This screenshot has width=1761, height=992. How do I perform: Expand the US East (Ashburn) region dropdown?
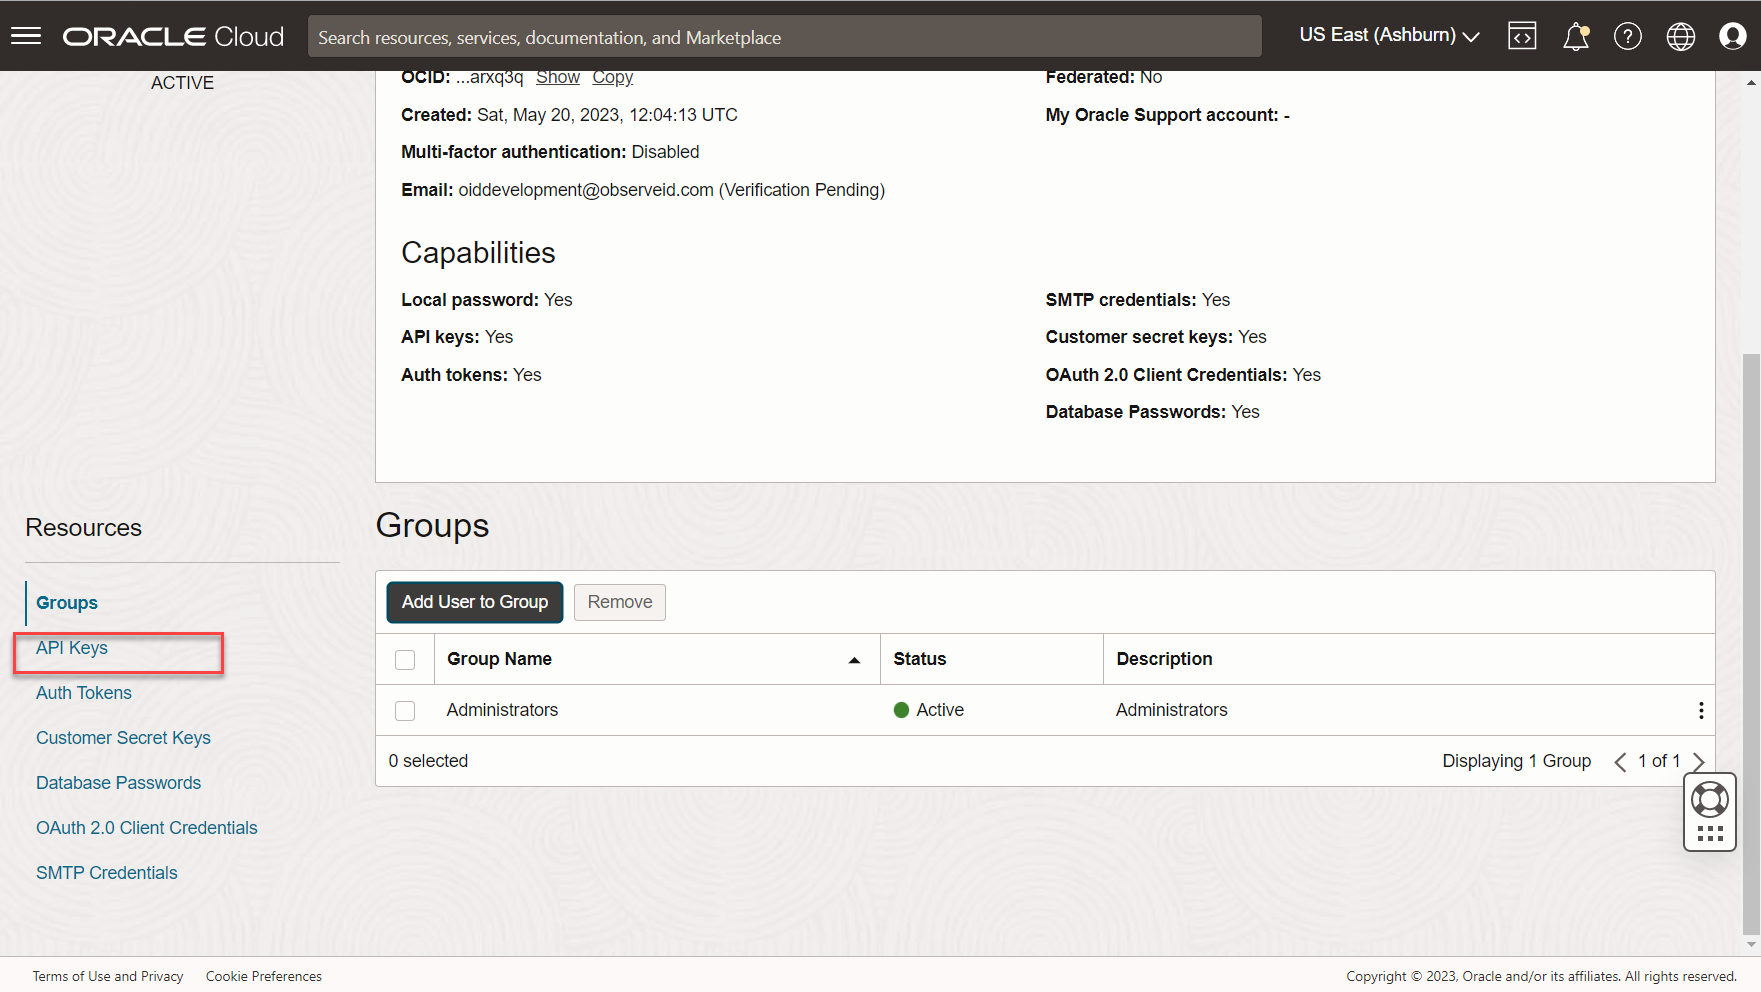tap(1388, 35)
